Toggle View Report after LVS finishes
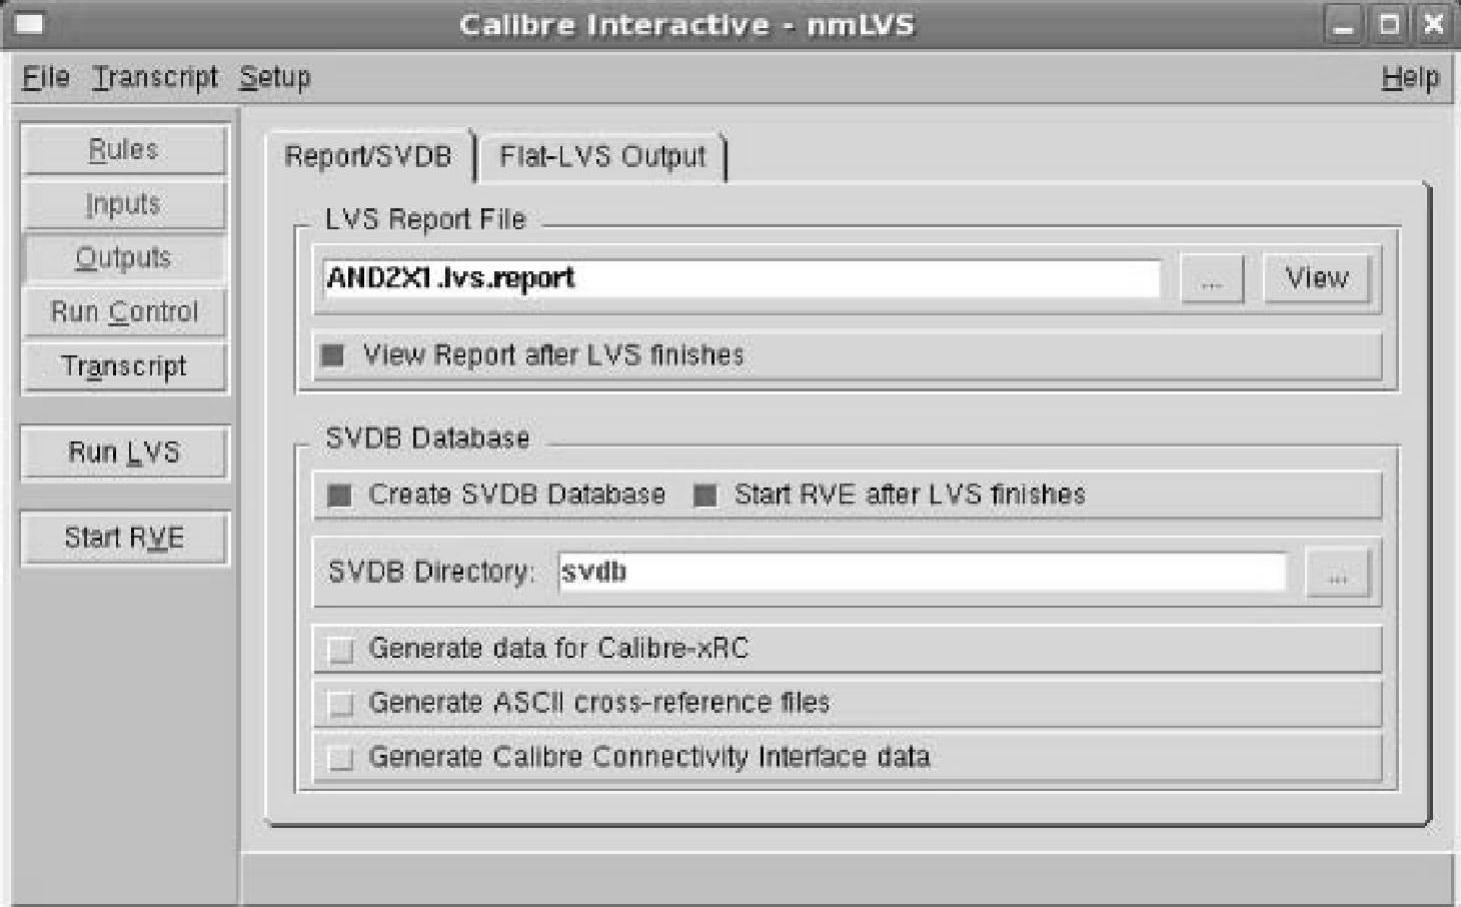The width and height of the screenshot is (1461, 907). 333,355
